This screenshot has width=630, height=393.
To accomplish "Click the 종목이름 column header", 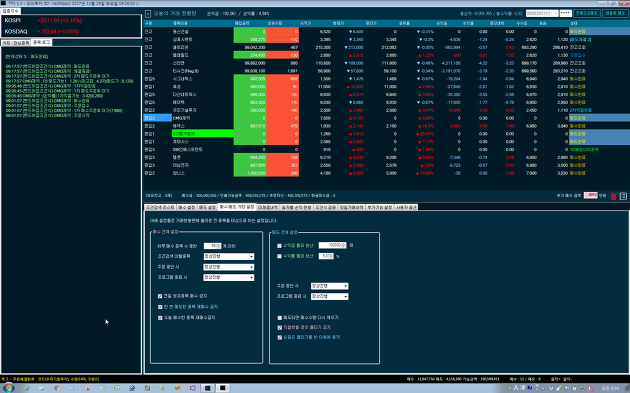I will pos(180,23).
